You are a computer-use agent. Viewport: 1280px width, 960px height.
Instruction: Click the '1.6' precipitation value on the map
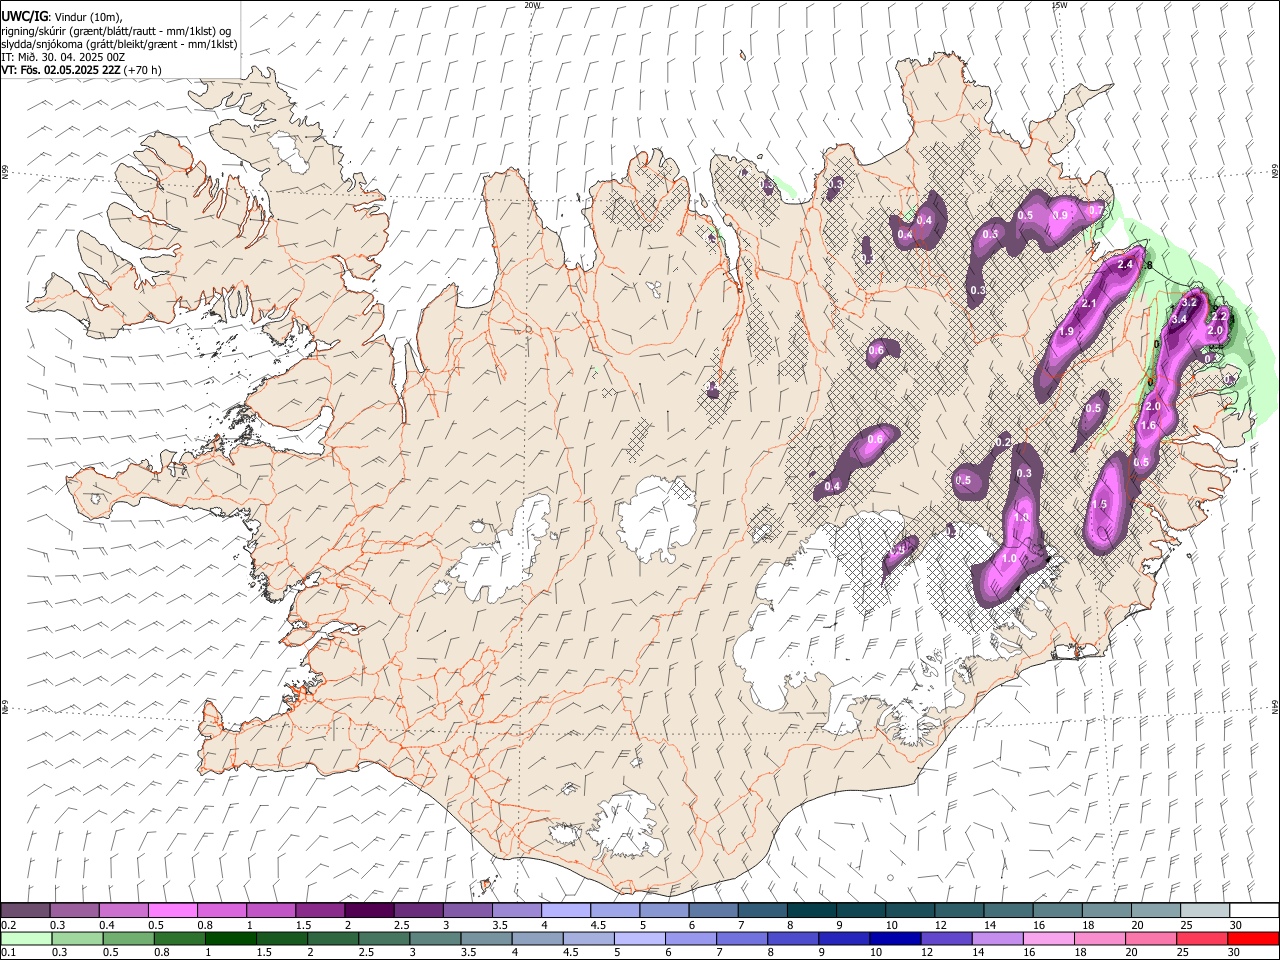coord(1148,426)
